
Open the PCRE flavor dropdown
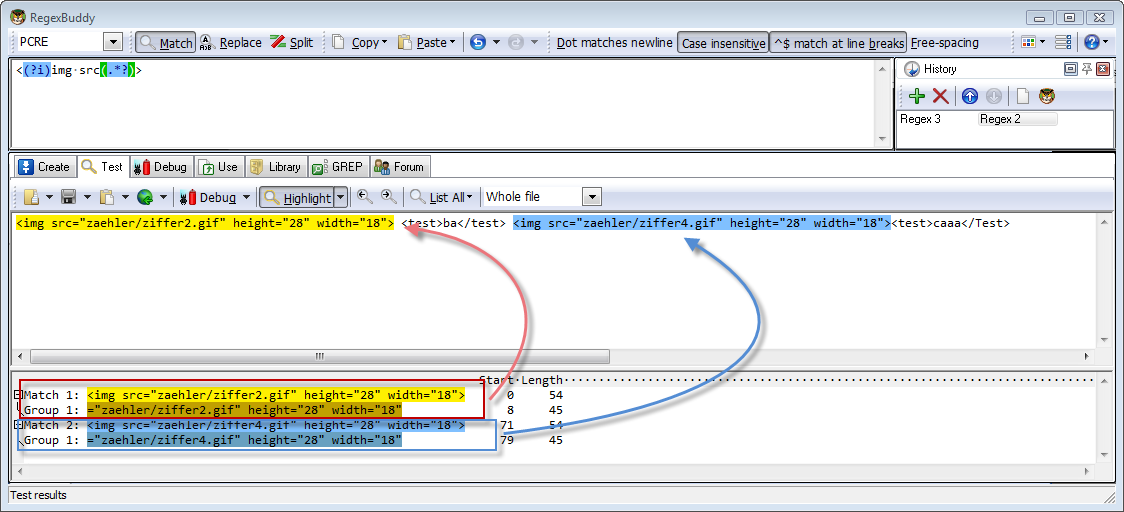coord(113,42)
